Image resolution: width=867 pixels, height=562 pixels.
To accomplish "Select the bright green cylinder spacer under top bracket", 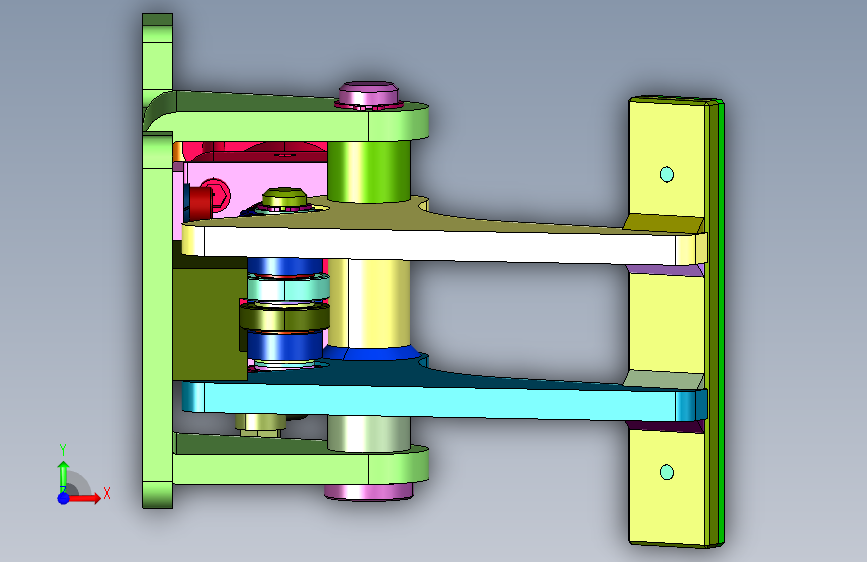I will point(369,171).
